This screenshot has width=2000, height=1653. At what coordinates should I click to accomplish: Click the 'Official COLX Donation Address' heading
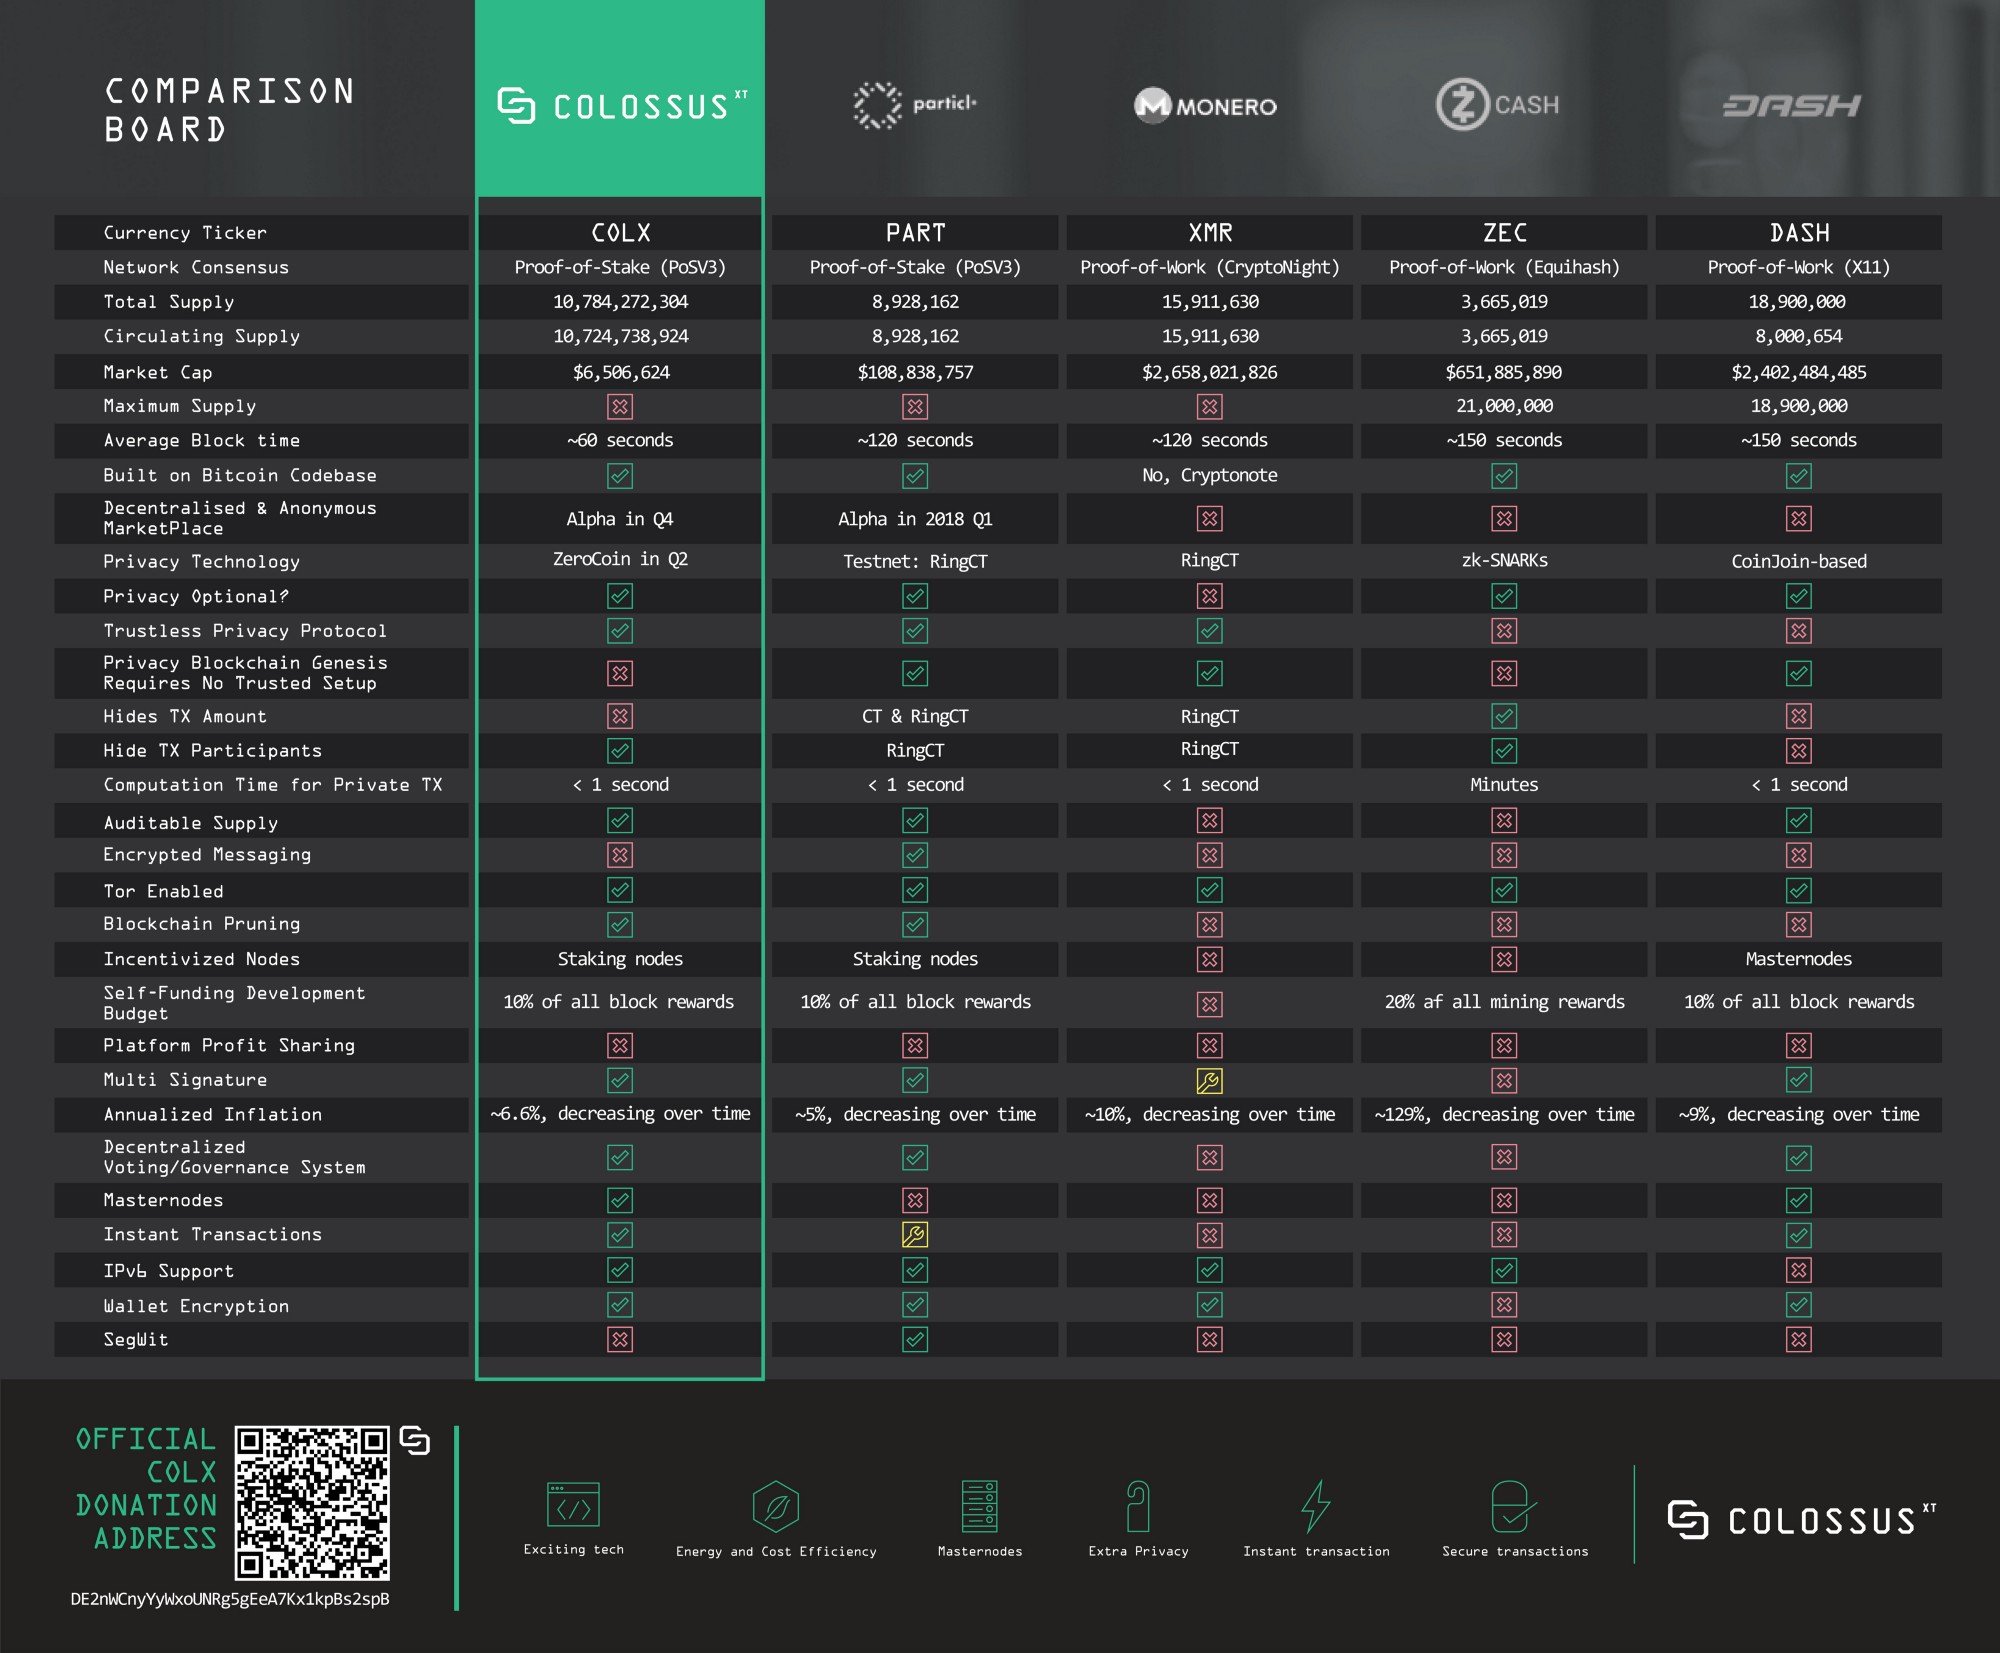tap(146, 1488)
